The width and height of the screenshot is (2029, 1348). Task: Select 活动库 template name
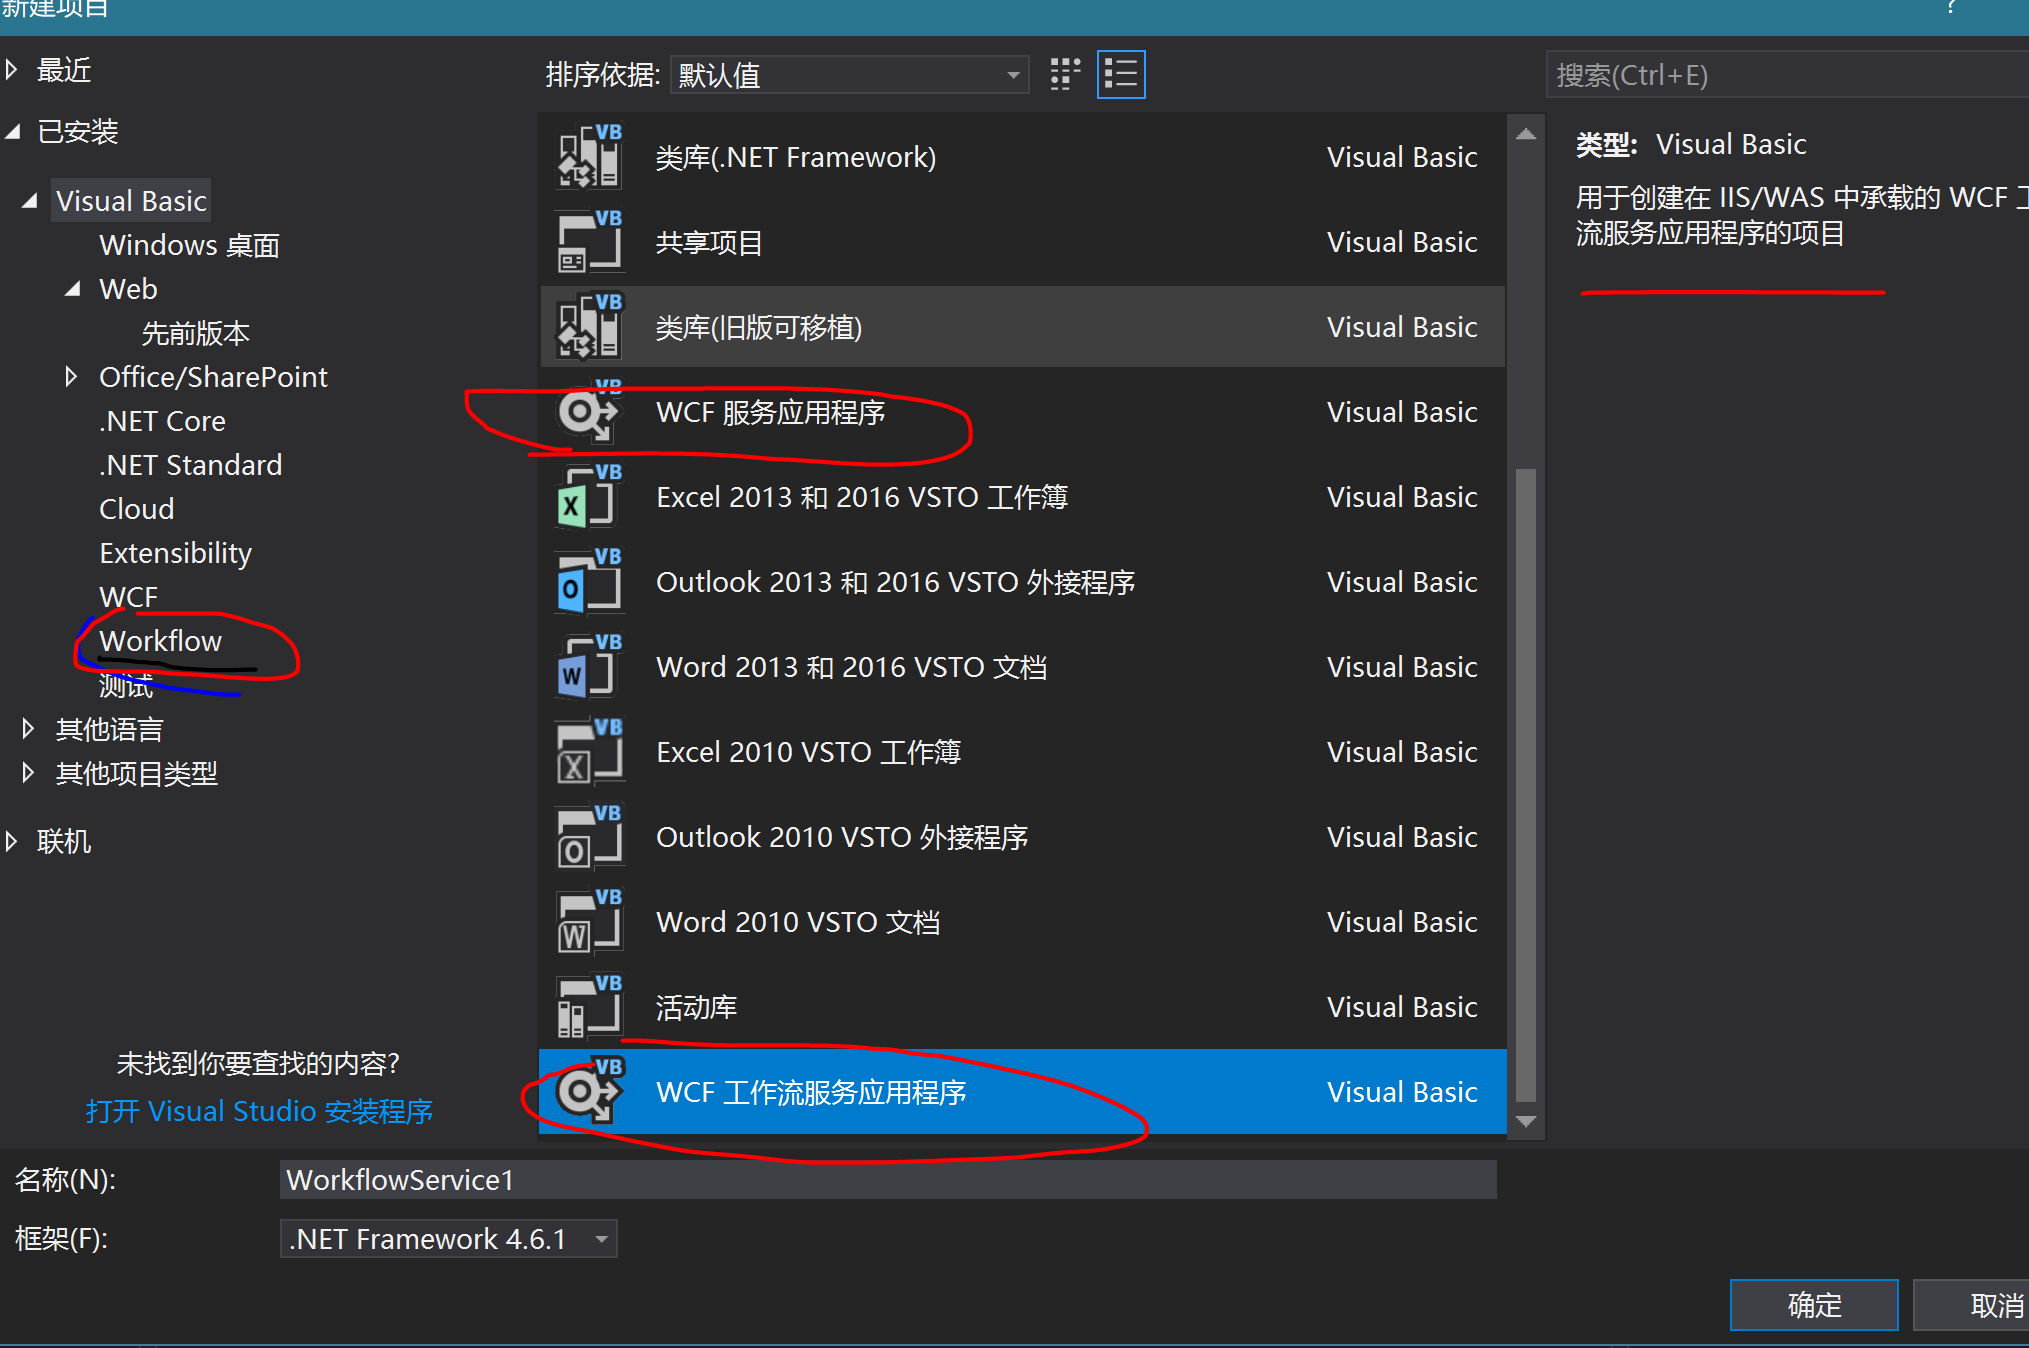point(697,1007)
